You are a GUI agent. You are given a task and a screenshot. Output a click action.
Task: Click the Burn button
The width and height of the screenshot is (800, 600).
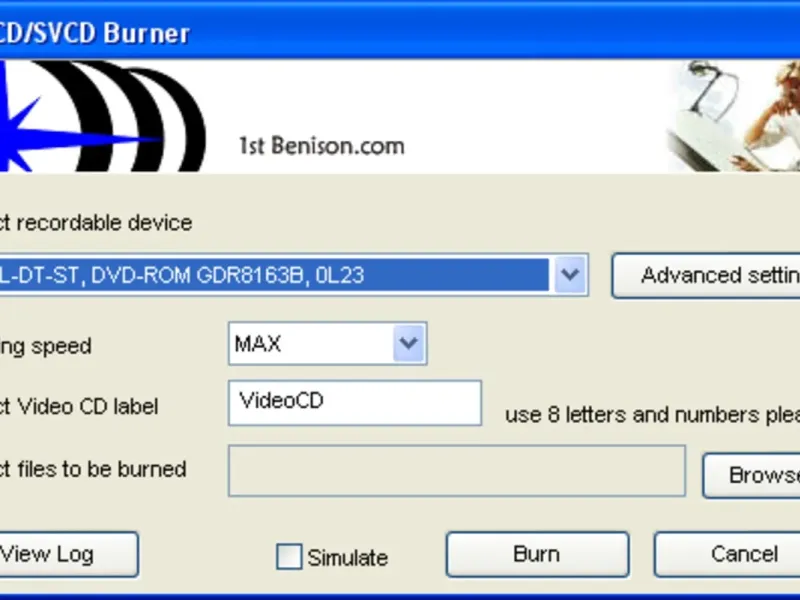(x=537, y=555)
